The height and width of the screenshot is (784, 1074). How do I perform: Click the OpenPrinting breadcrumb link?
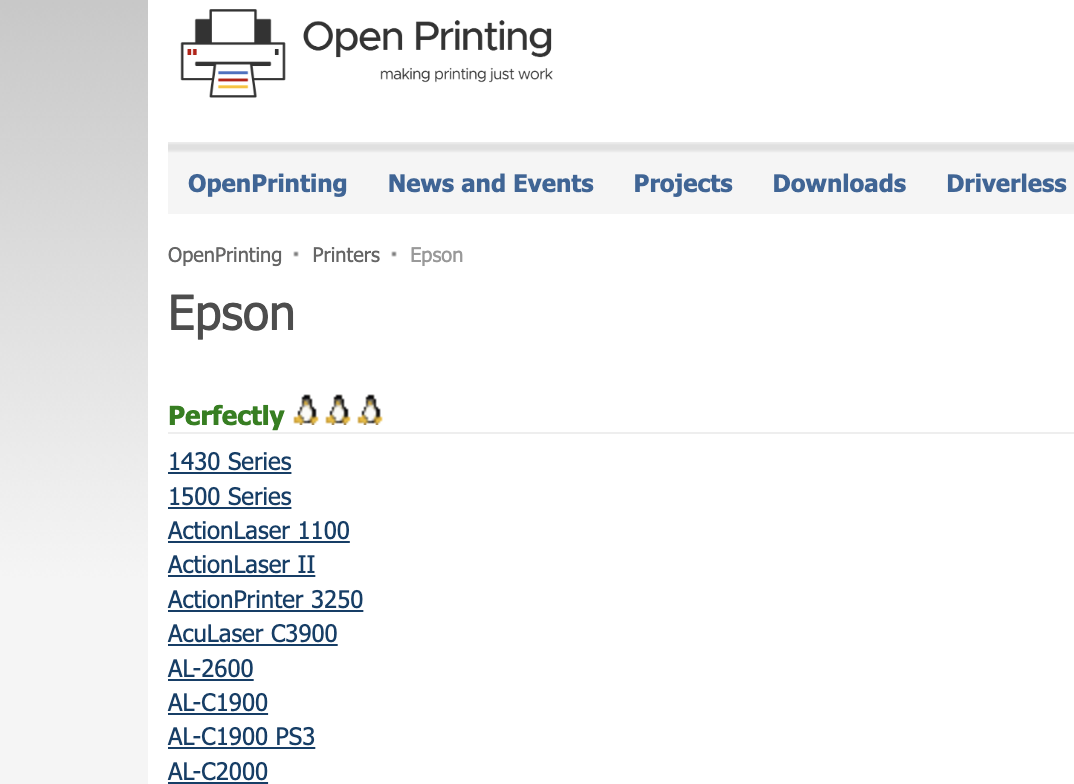[x=225, y=255]
